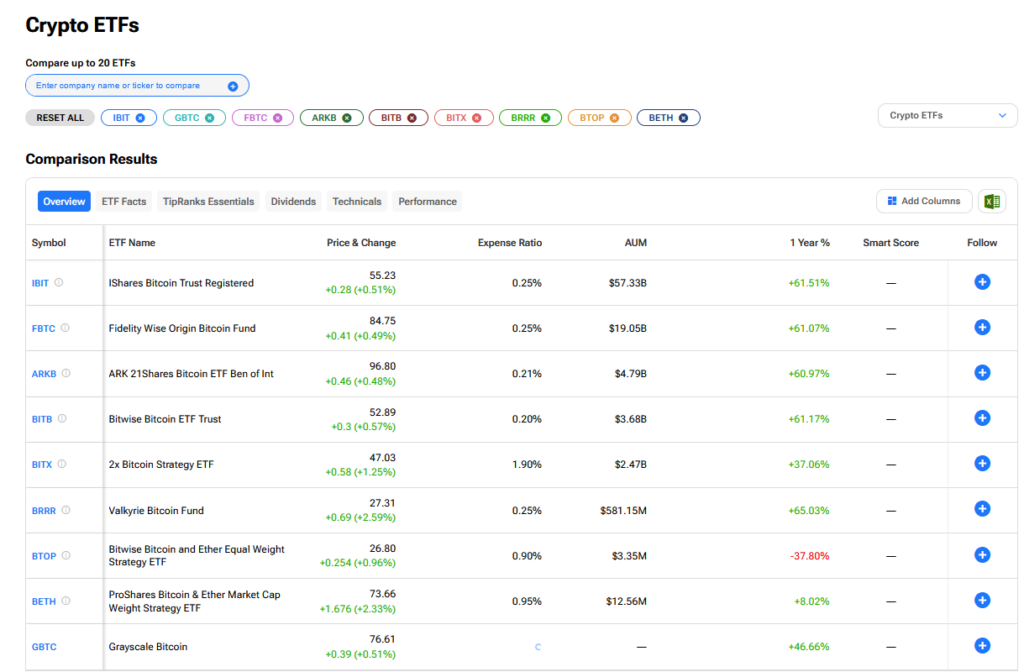Open the ARKB symbol link
Viewport: 1024px width, 672px height.
coord(44,374)
